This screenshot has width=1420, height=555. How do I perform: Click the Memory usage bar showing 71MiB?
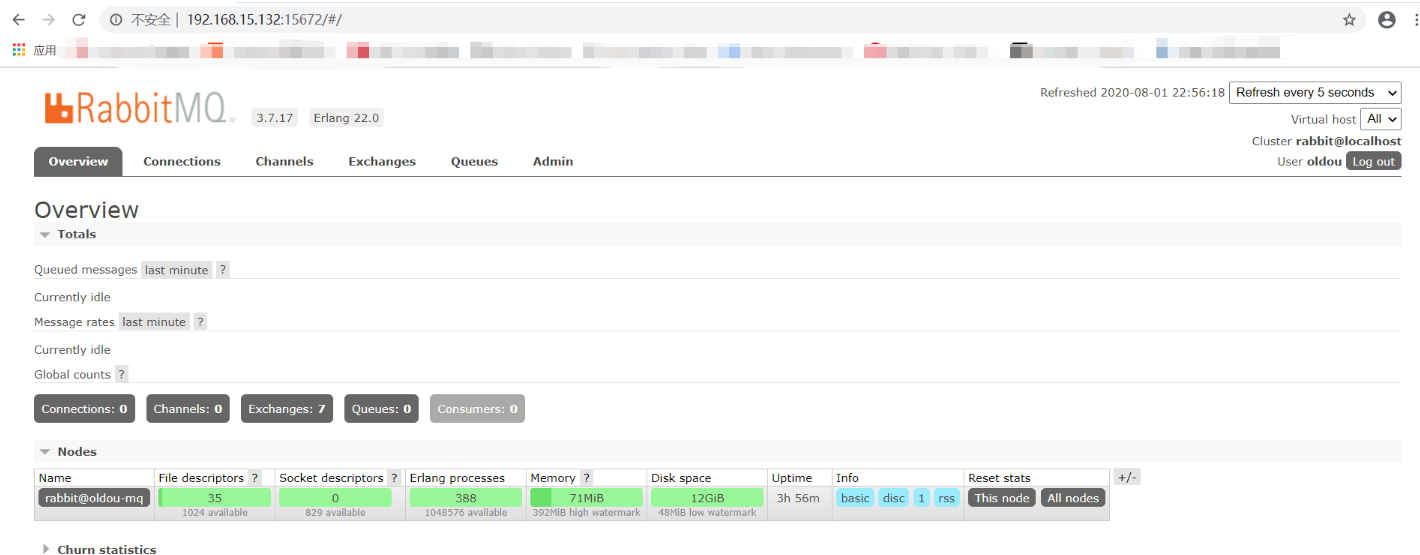coord(586,498)
